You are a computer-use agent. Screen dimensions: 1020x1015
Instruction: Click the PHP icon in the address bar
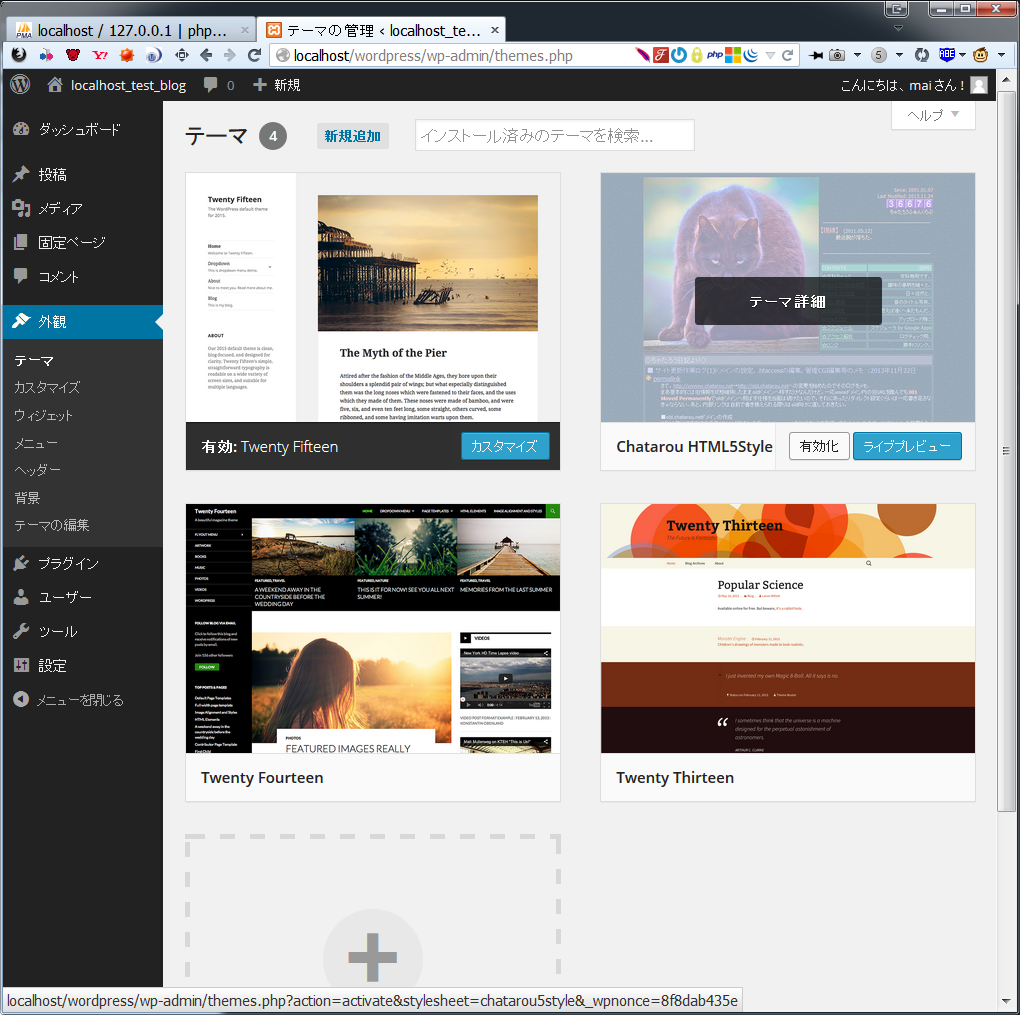[715, 55]
